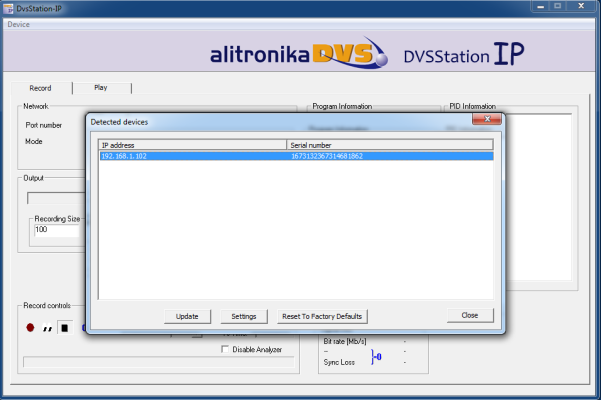Open the Device menu
Screen dimensions: 601x400
click(19, 24)
